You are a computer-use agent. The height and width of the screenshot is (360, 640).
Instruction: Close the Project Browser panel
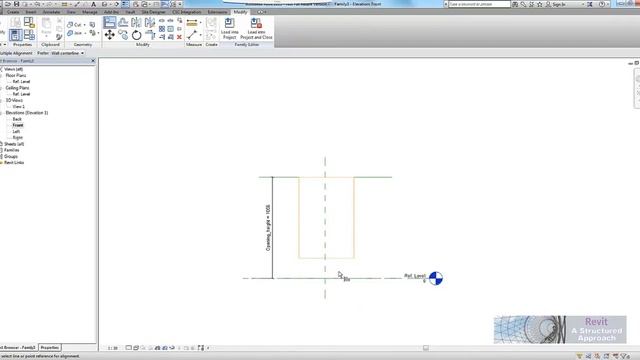93,61
